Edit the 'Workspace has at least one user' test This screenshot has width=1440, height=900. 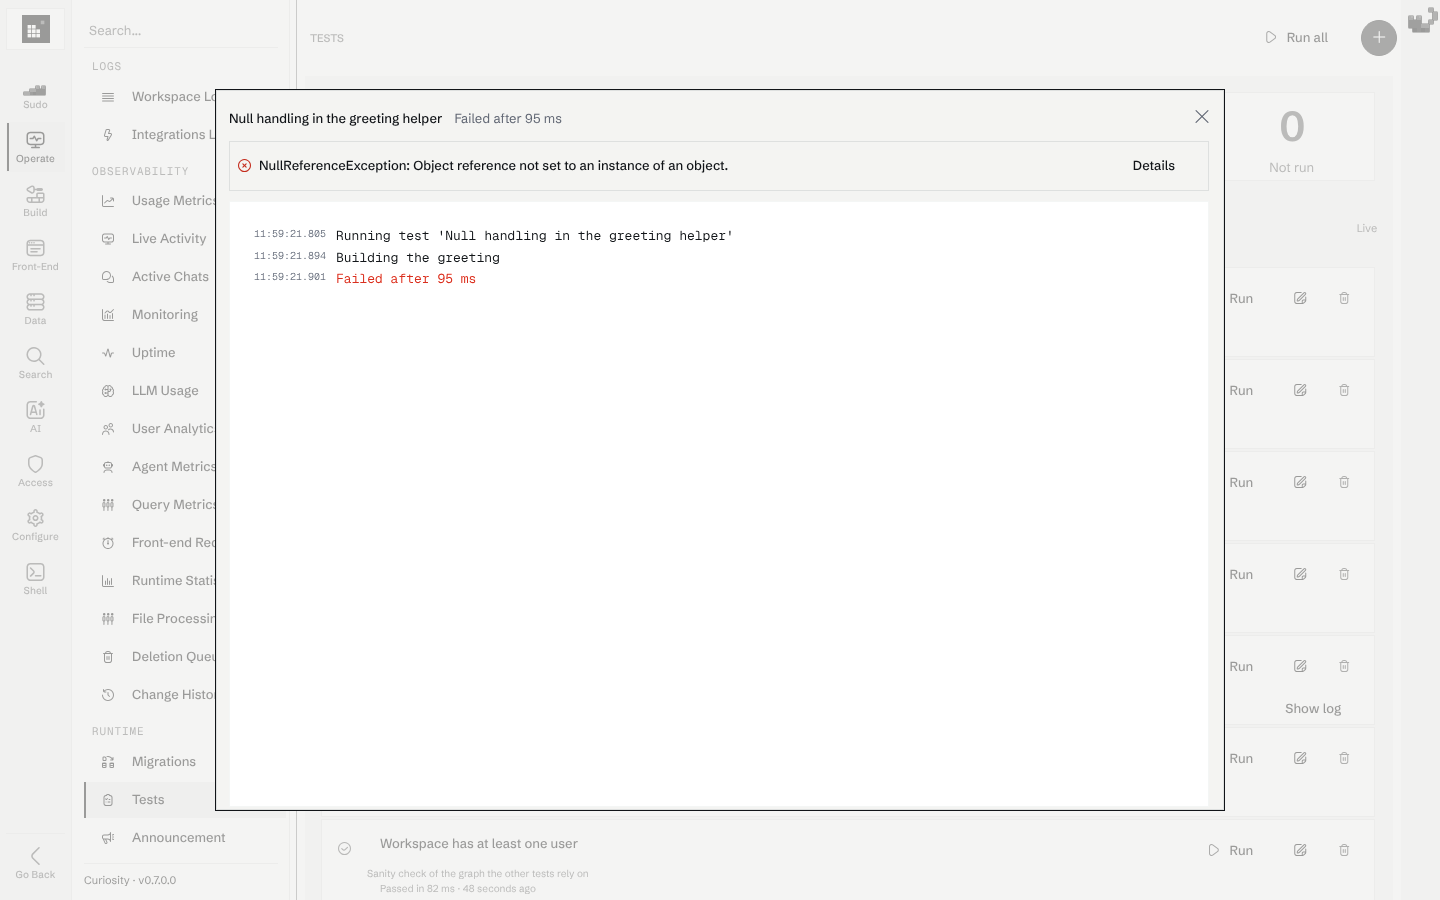click(x=1300, y=850)
